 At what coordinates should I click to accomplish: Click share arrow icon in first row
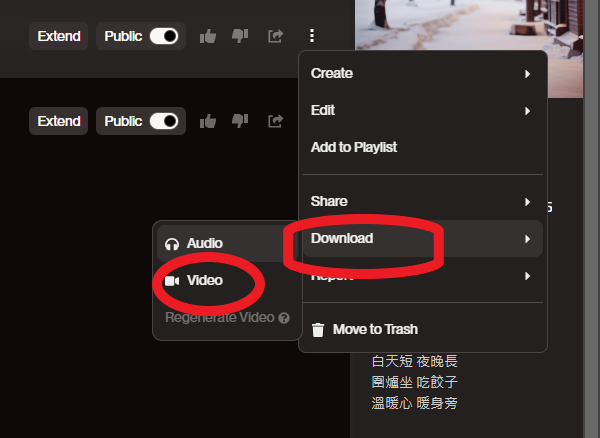click(276, 36)
